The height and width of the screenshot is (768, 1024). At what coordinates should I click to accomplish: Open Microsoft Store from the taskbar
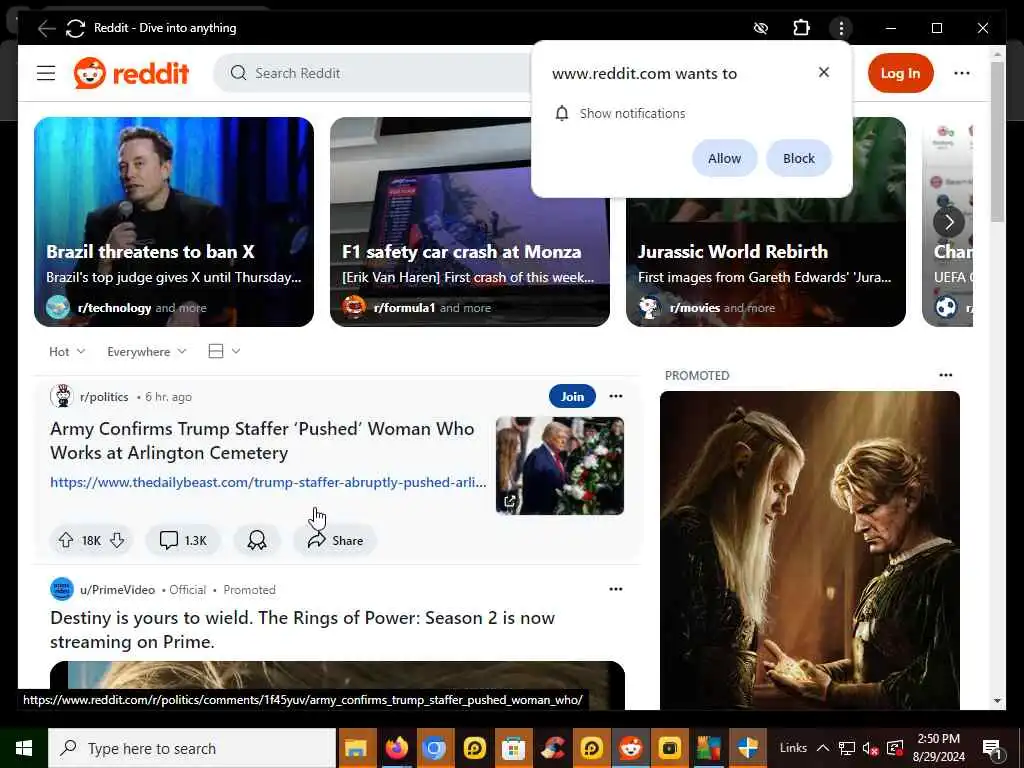[x=513, y=748]
